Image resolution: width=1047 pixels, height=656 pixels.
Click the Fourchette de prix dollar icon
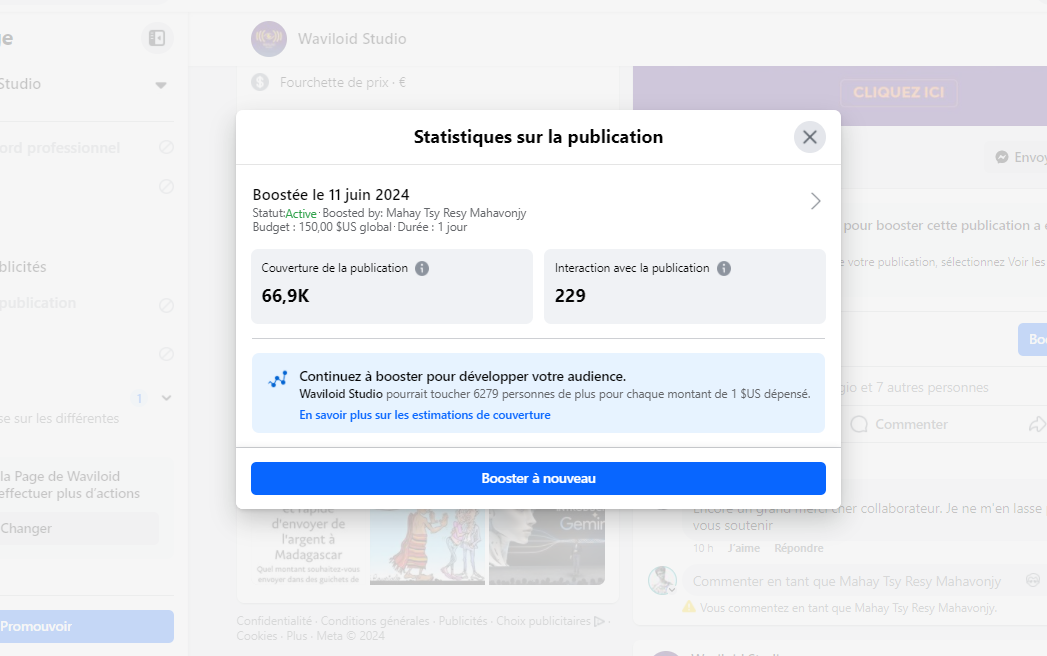click(260, 82)
